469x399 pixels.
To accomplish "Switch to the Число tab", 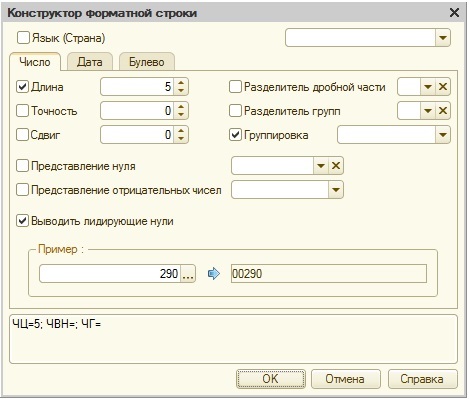I will click(x=35, y=62).
